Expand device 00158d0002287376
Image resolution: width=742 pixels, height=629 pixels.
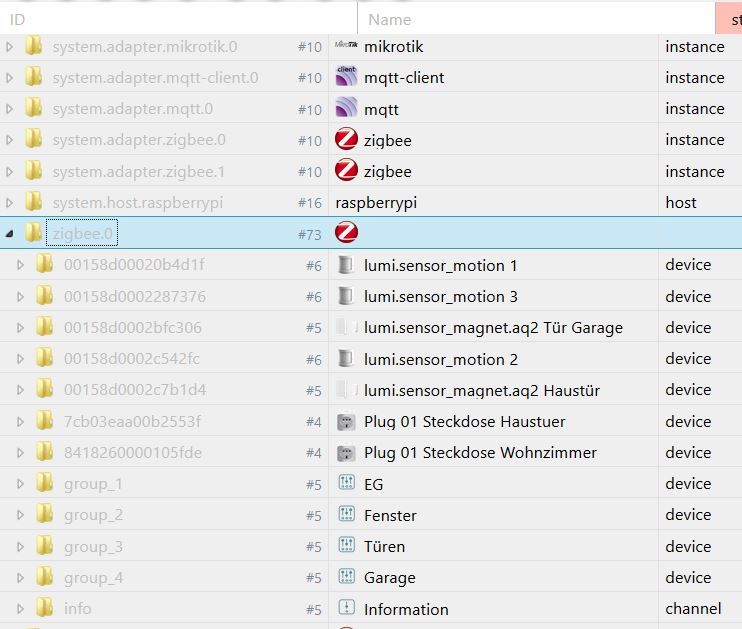[20, 297]
